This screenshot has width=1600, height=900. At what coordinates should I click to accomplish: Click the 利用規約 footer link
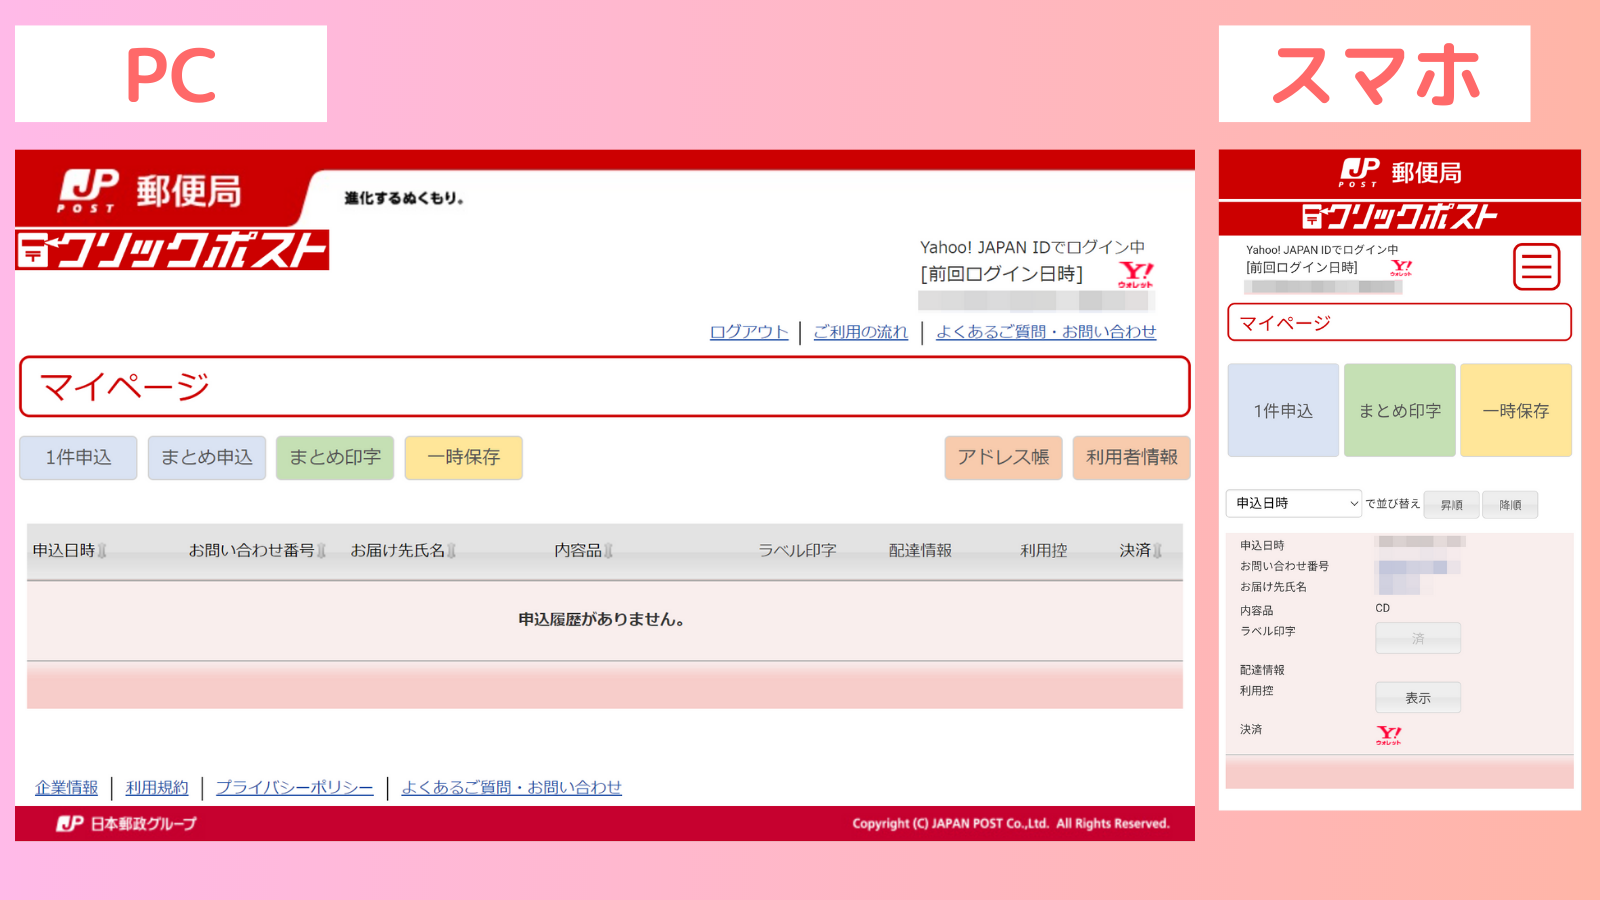[156, 787]
